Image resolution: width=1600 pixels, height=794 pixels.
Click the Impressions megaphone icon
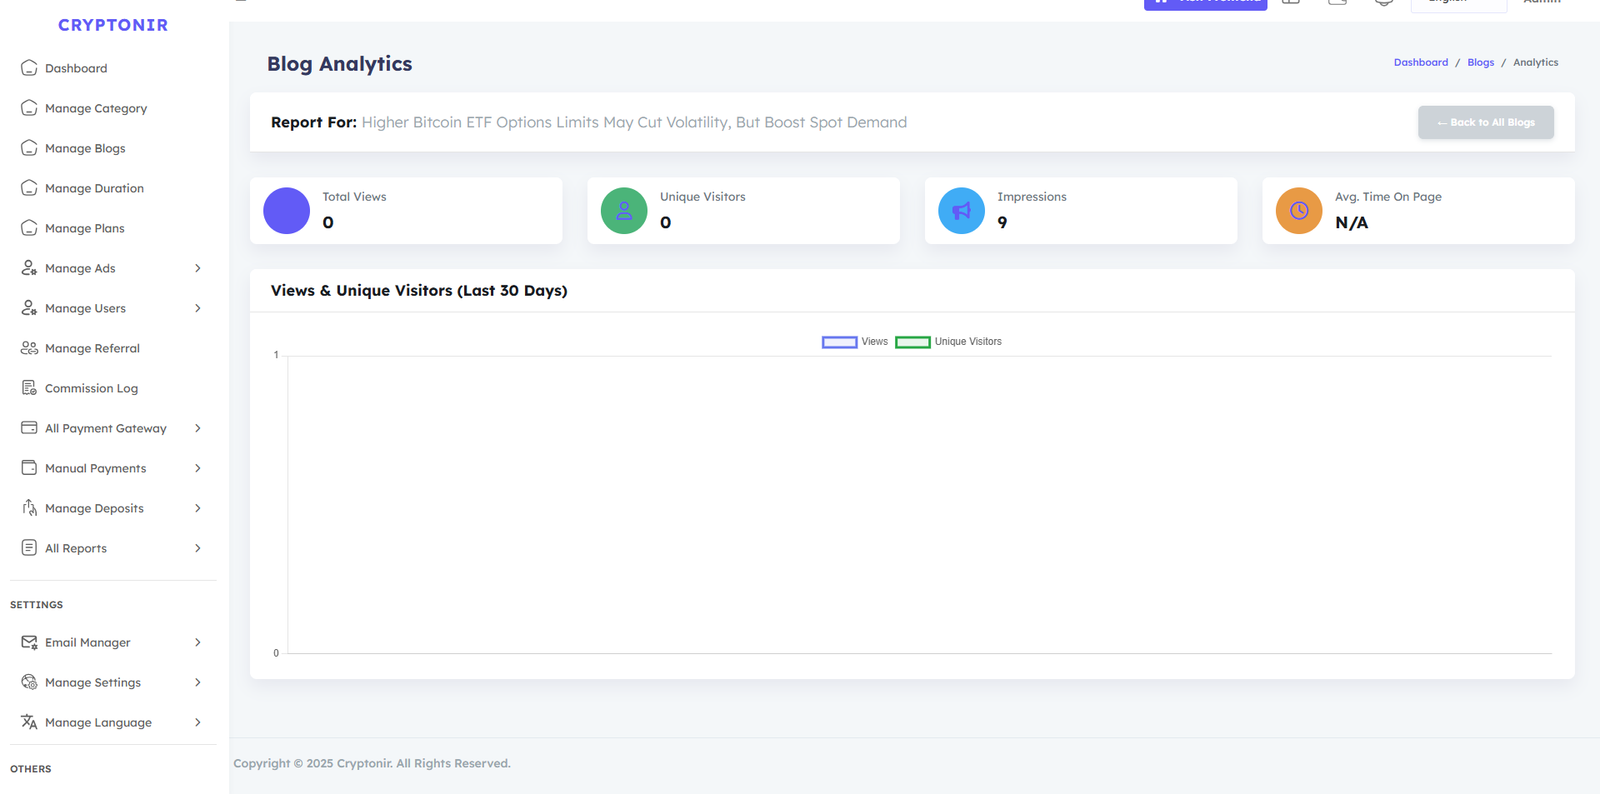click(x=961, y=211)
